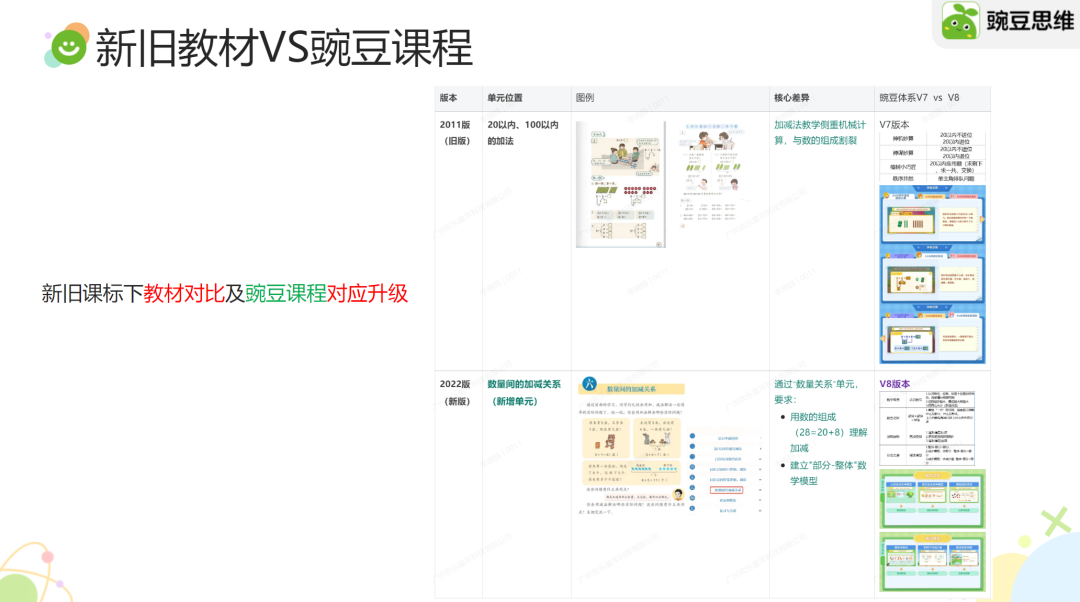
Task: Open the V8 course outline table image
Action: pos(927,428)
